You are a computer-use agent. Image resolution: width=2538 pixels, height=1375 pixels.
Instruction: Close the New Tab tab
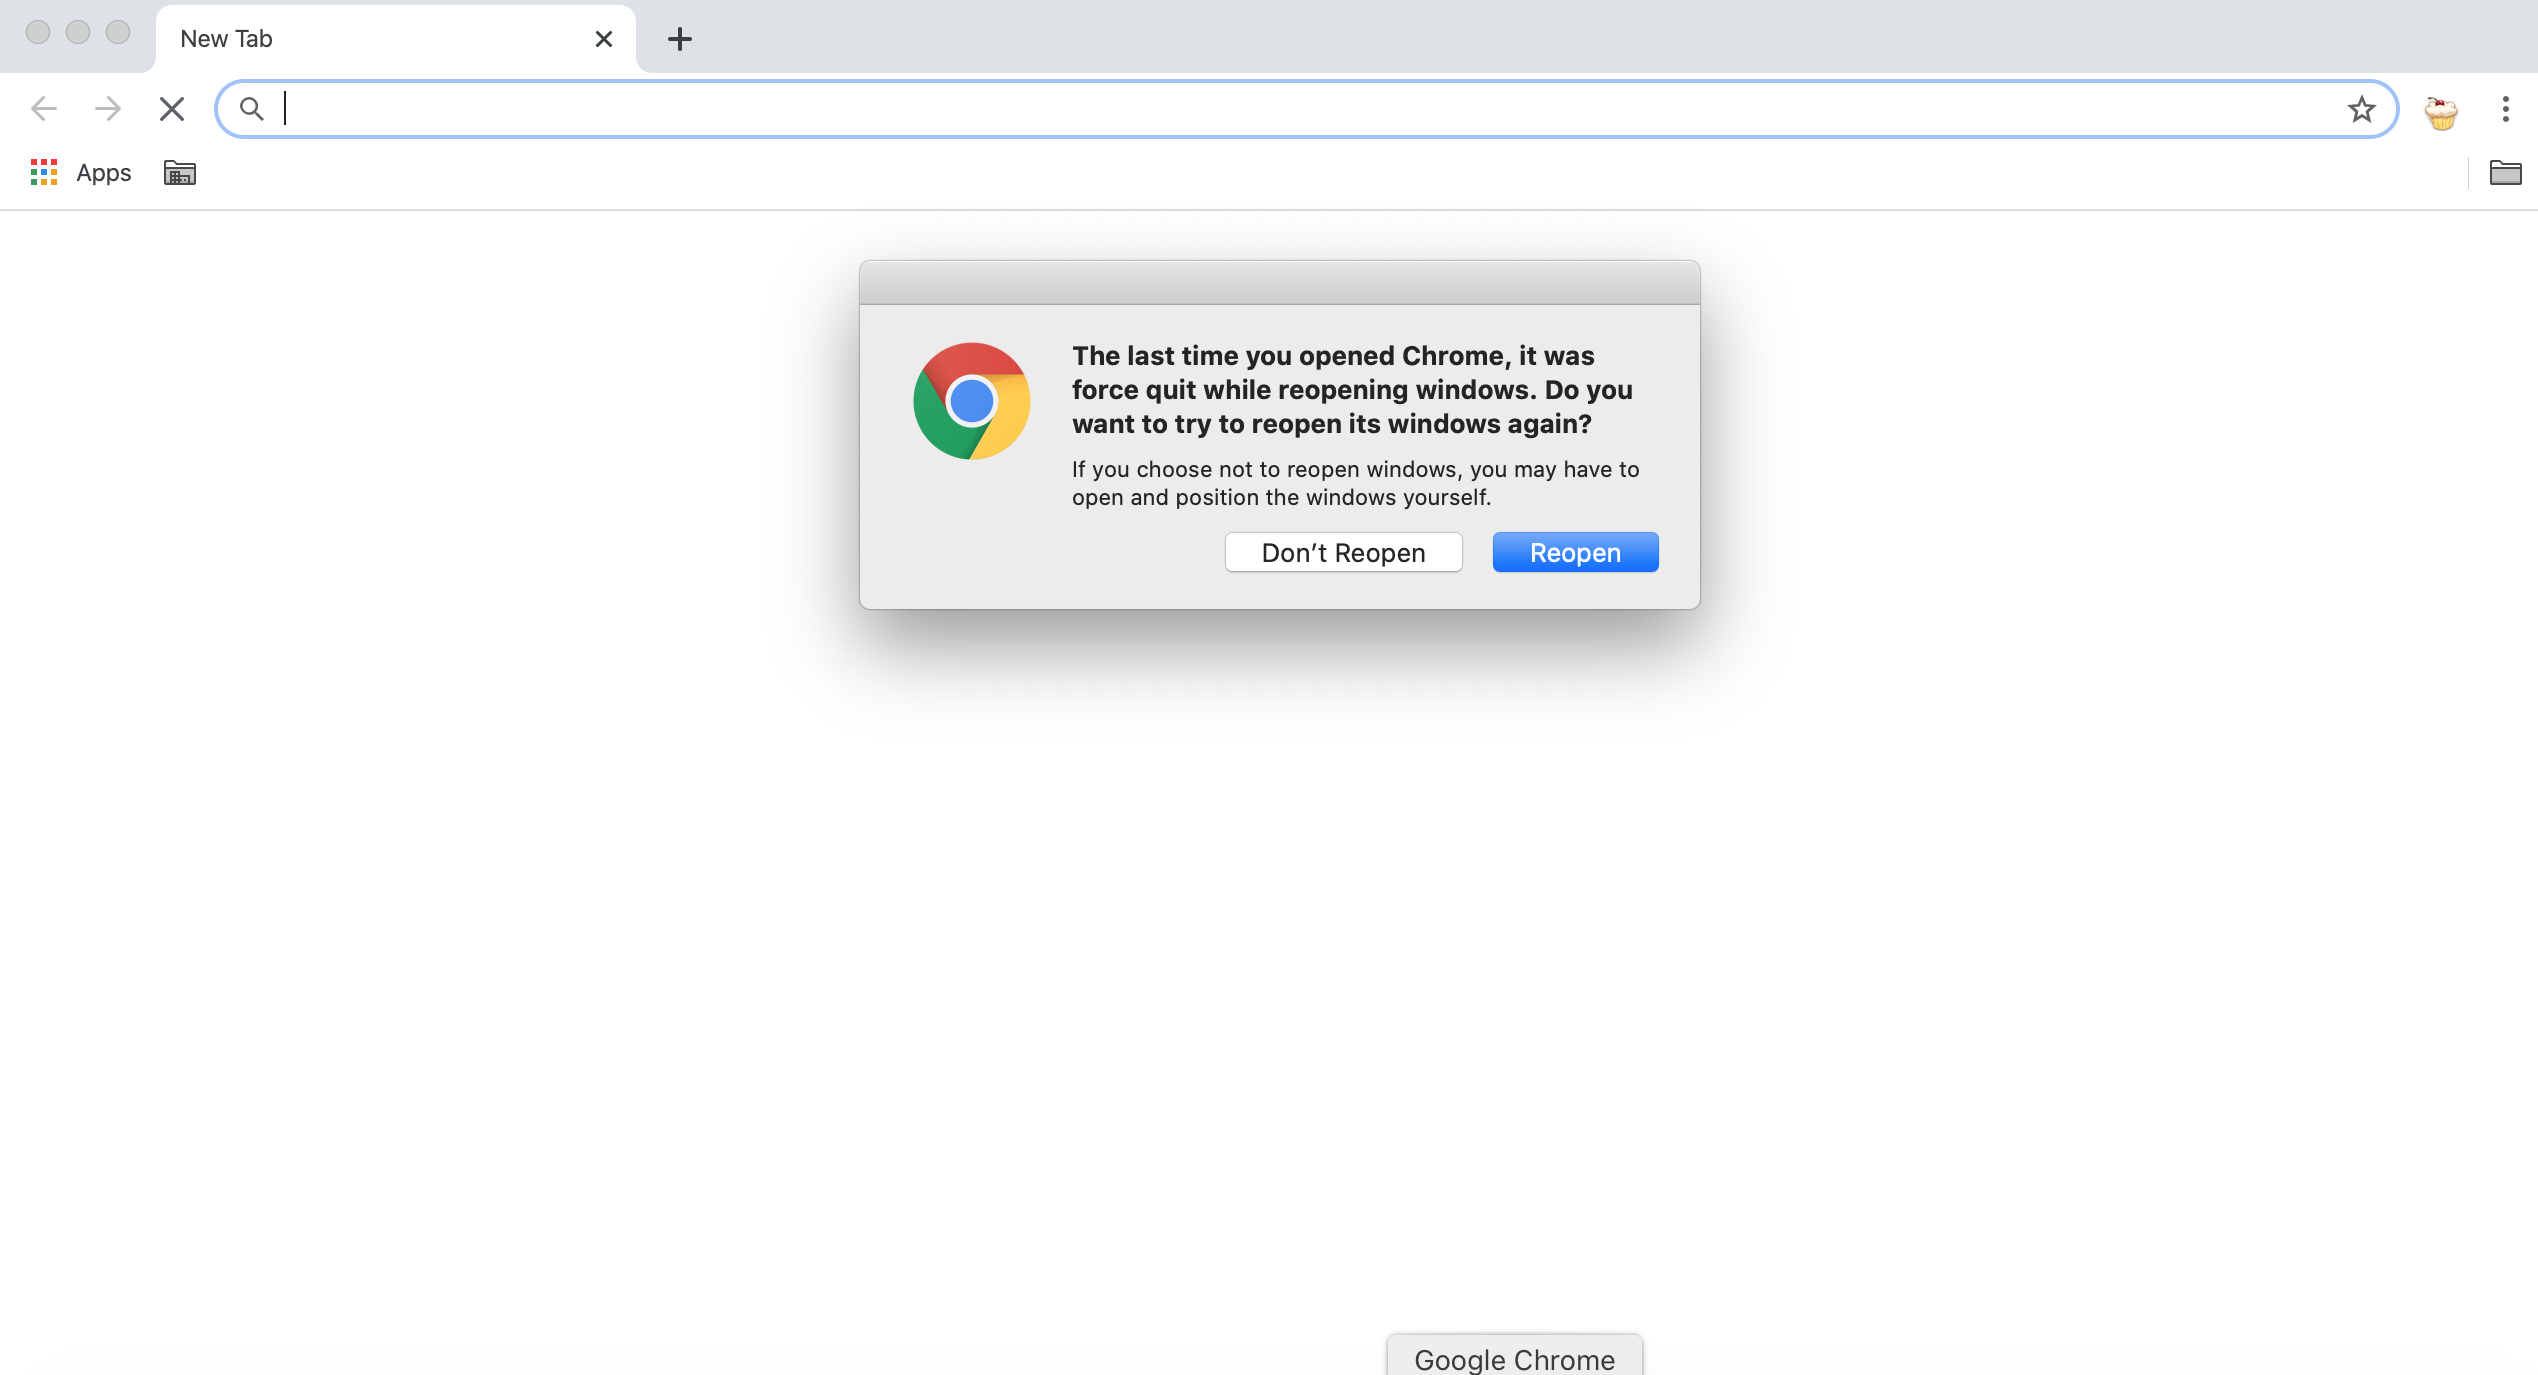[603, 39]
